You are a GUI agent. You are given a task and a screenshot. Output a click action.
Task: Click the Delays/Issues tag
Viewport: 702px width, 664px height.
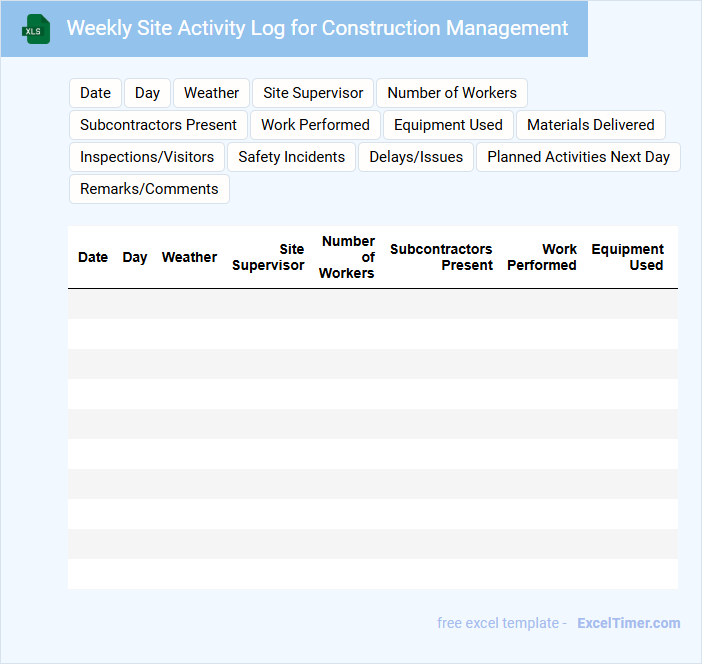coord(416,157)
